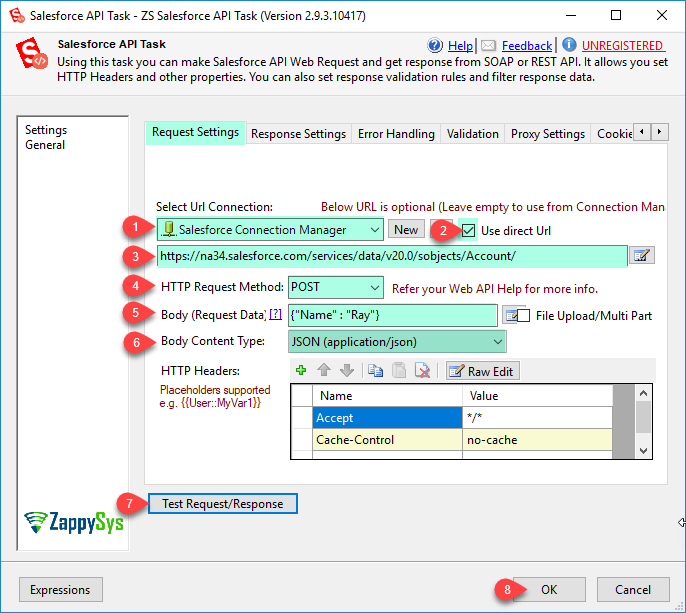Click the row selector beside Cache-Control header
Viewport: 686px width, 613px height.
[302, 440]
